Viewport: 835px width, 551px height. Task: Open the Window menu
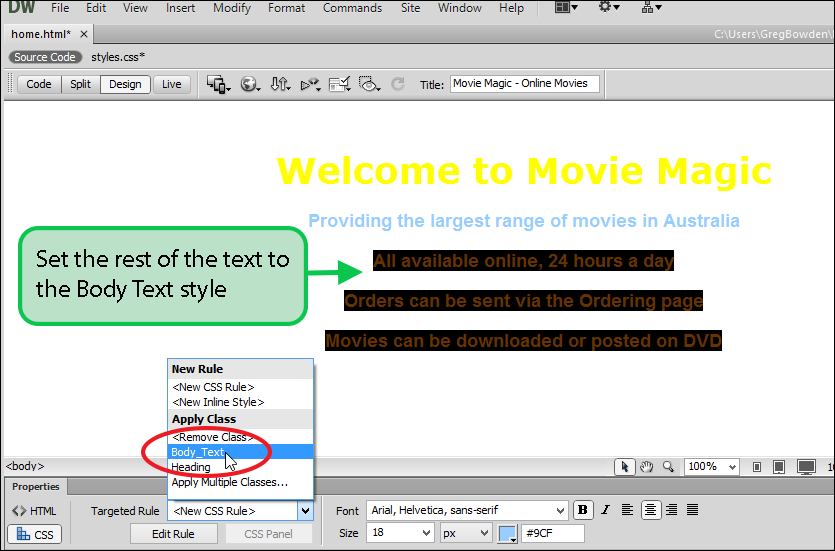click(460, 8)
